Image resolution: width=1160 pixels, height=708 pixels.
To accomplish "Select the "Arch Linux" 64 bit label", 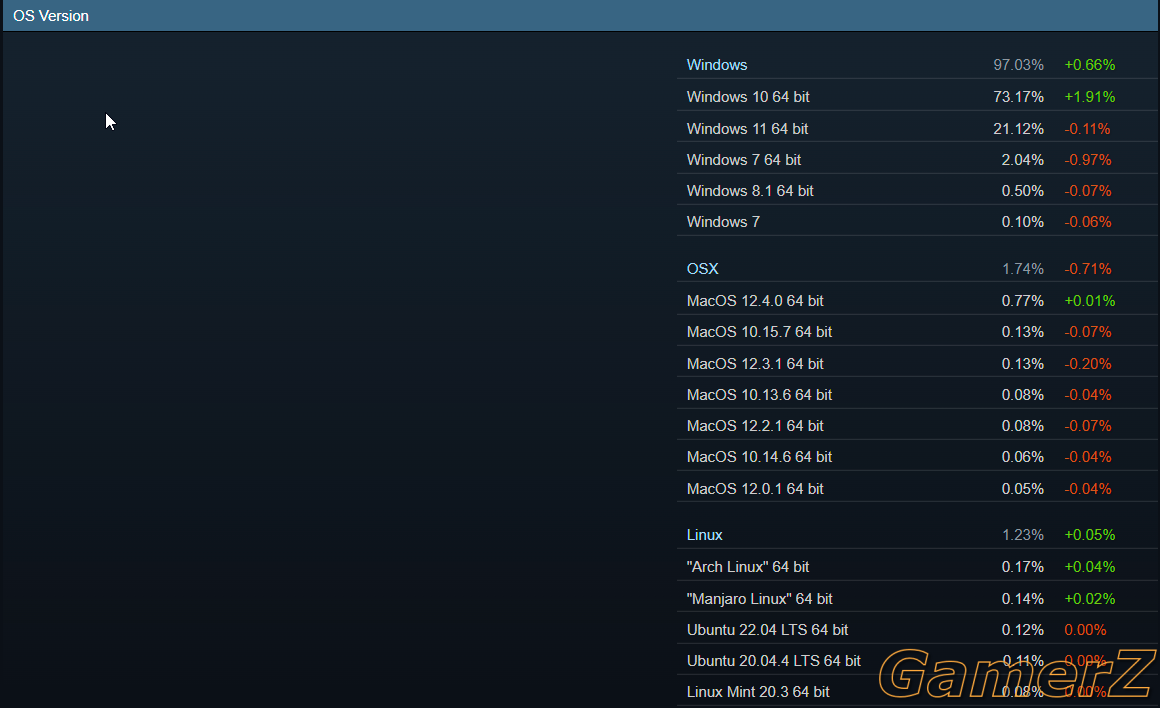I will [x=748, y=567].
